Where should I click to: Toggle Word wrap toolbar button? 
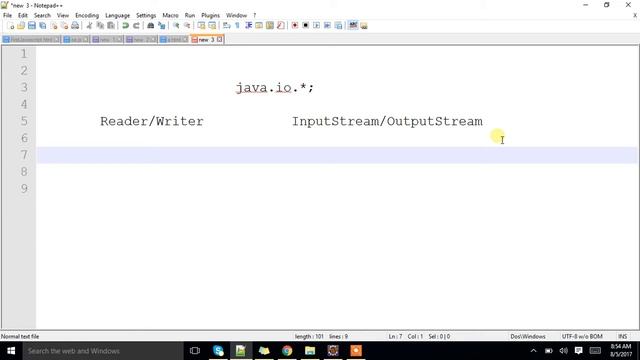pos(227,26)
